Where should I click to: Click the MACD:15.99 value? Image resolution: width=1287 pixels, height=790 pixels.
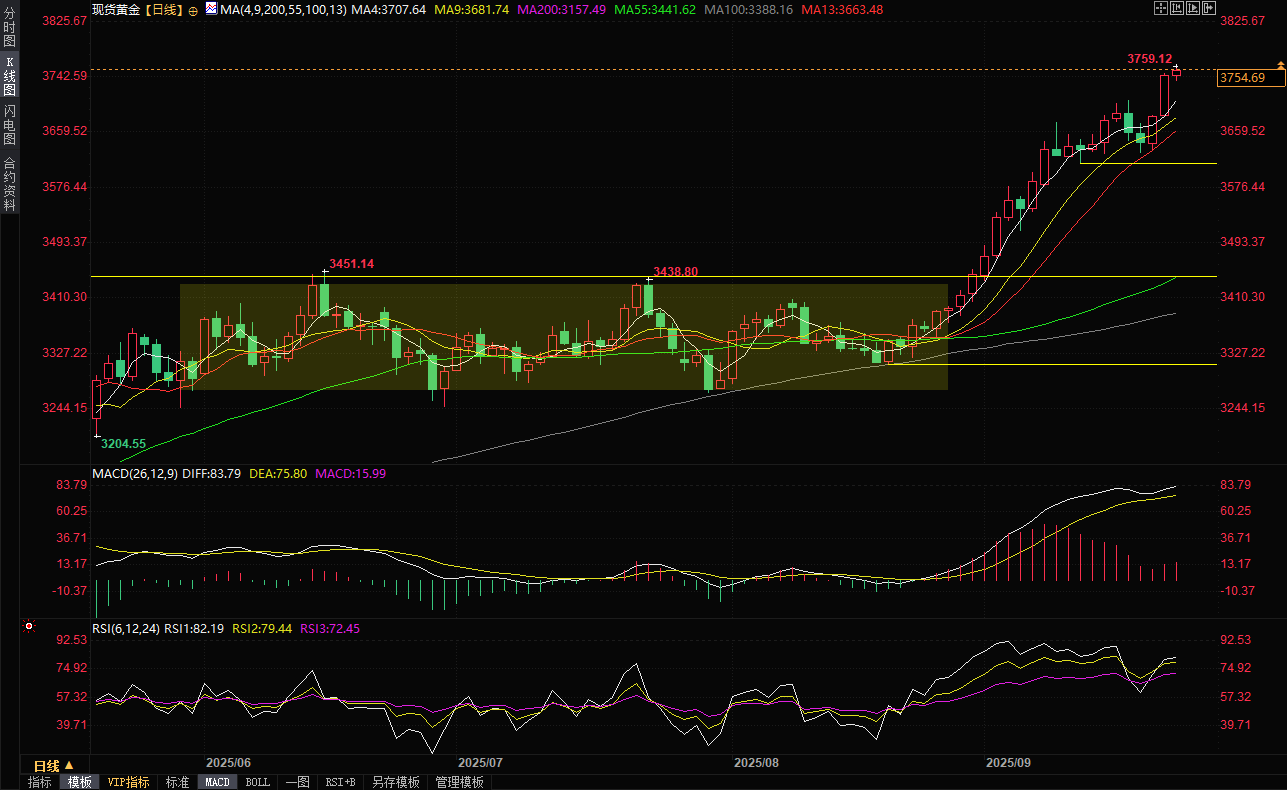pyautogui.click(x=350, y=473)
